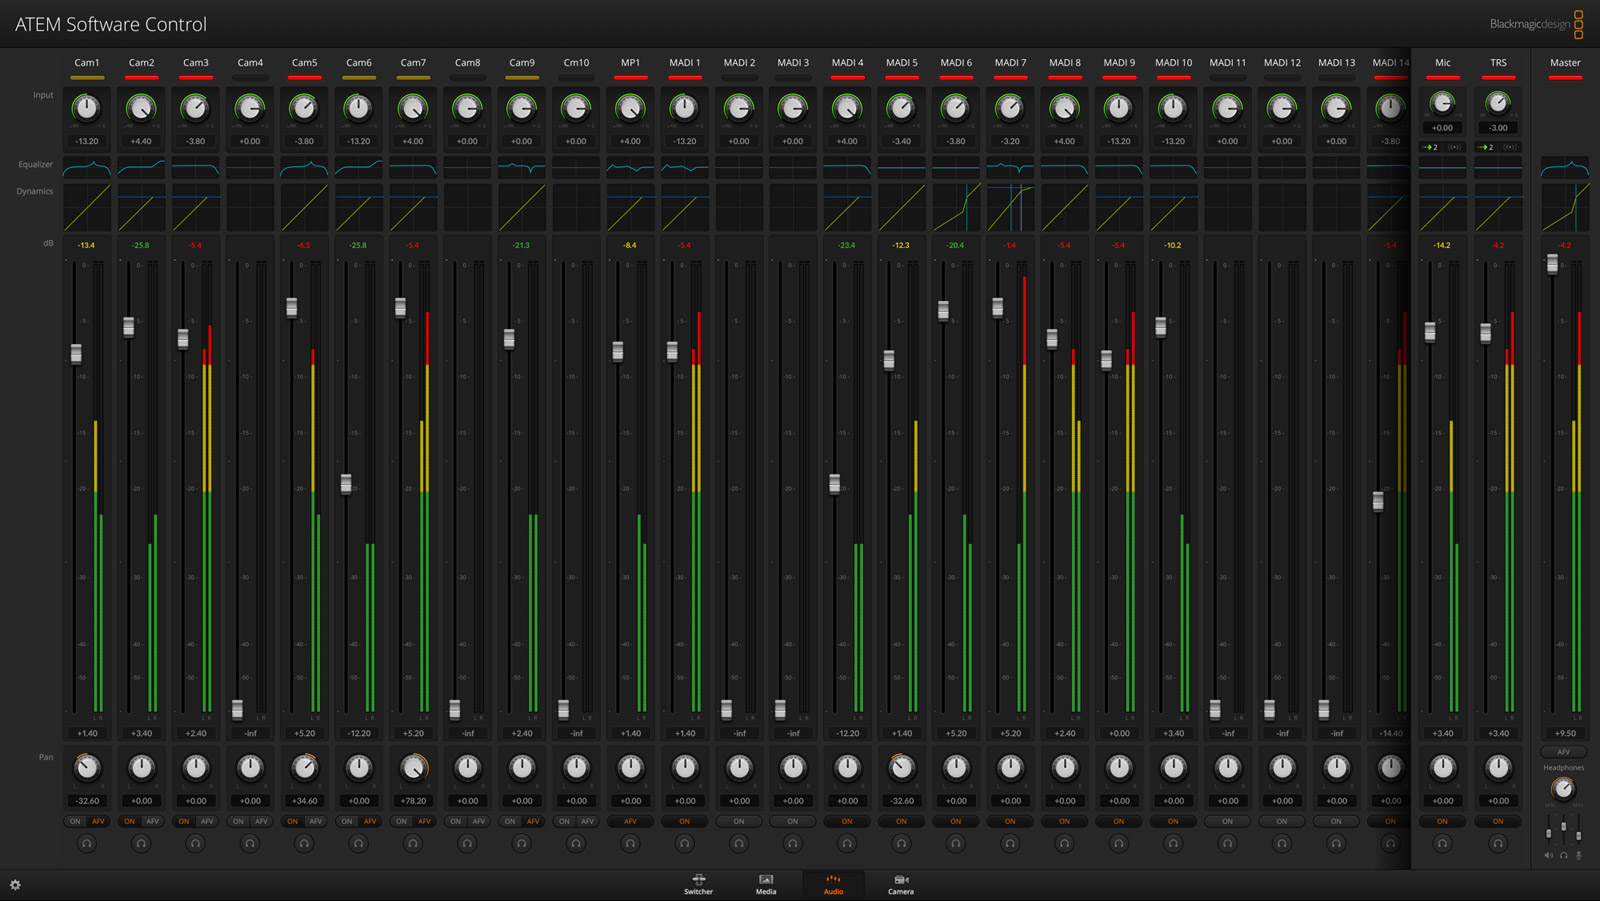Screen dimensions: 1600x901
Task: Turn off the MADI 5 ON button
Action: [x=901, y=821]
